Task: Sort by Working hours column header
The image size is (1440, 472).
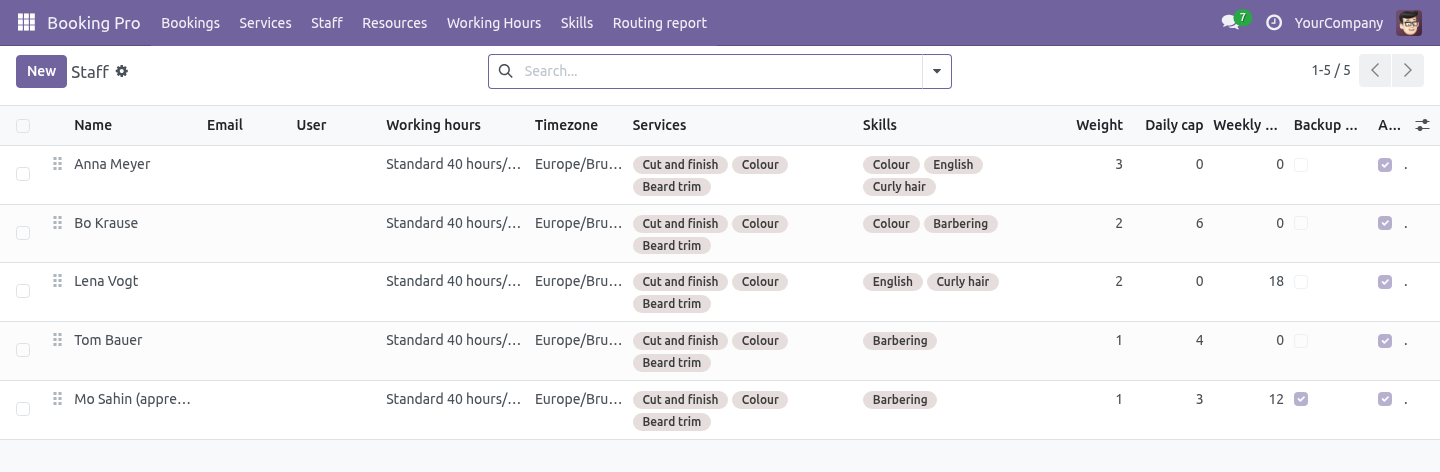Action: pos(433,125)
